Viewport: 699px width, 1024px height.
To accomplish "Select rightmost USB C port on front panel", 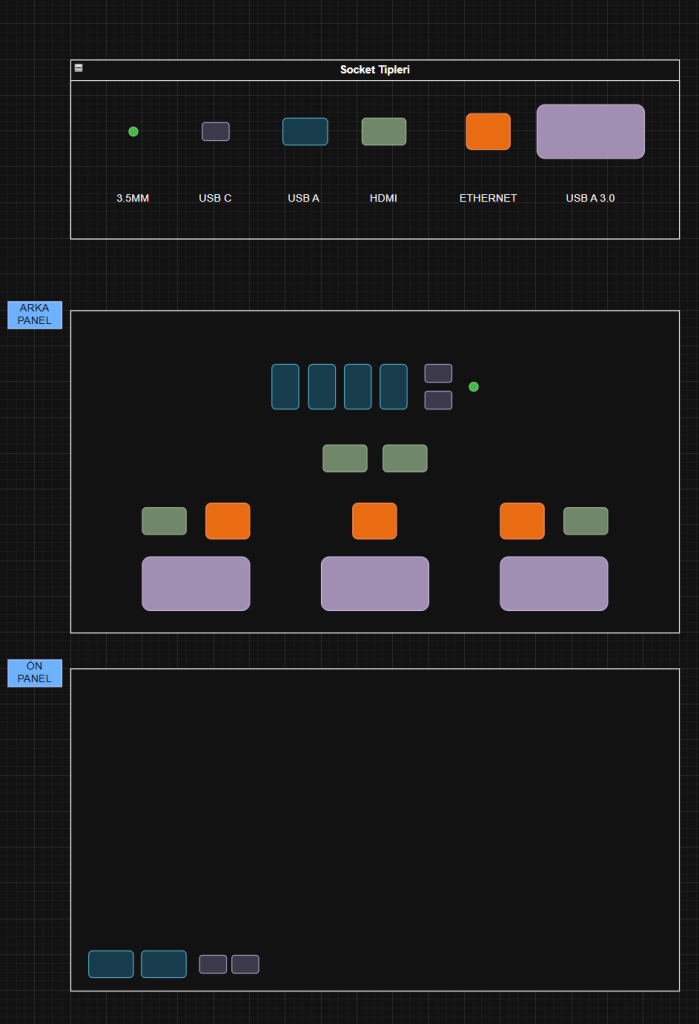I will (245, 964).
